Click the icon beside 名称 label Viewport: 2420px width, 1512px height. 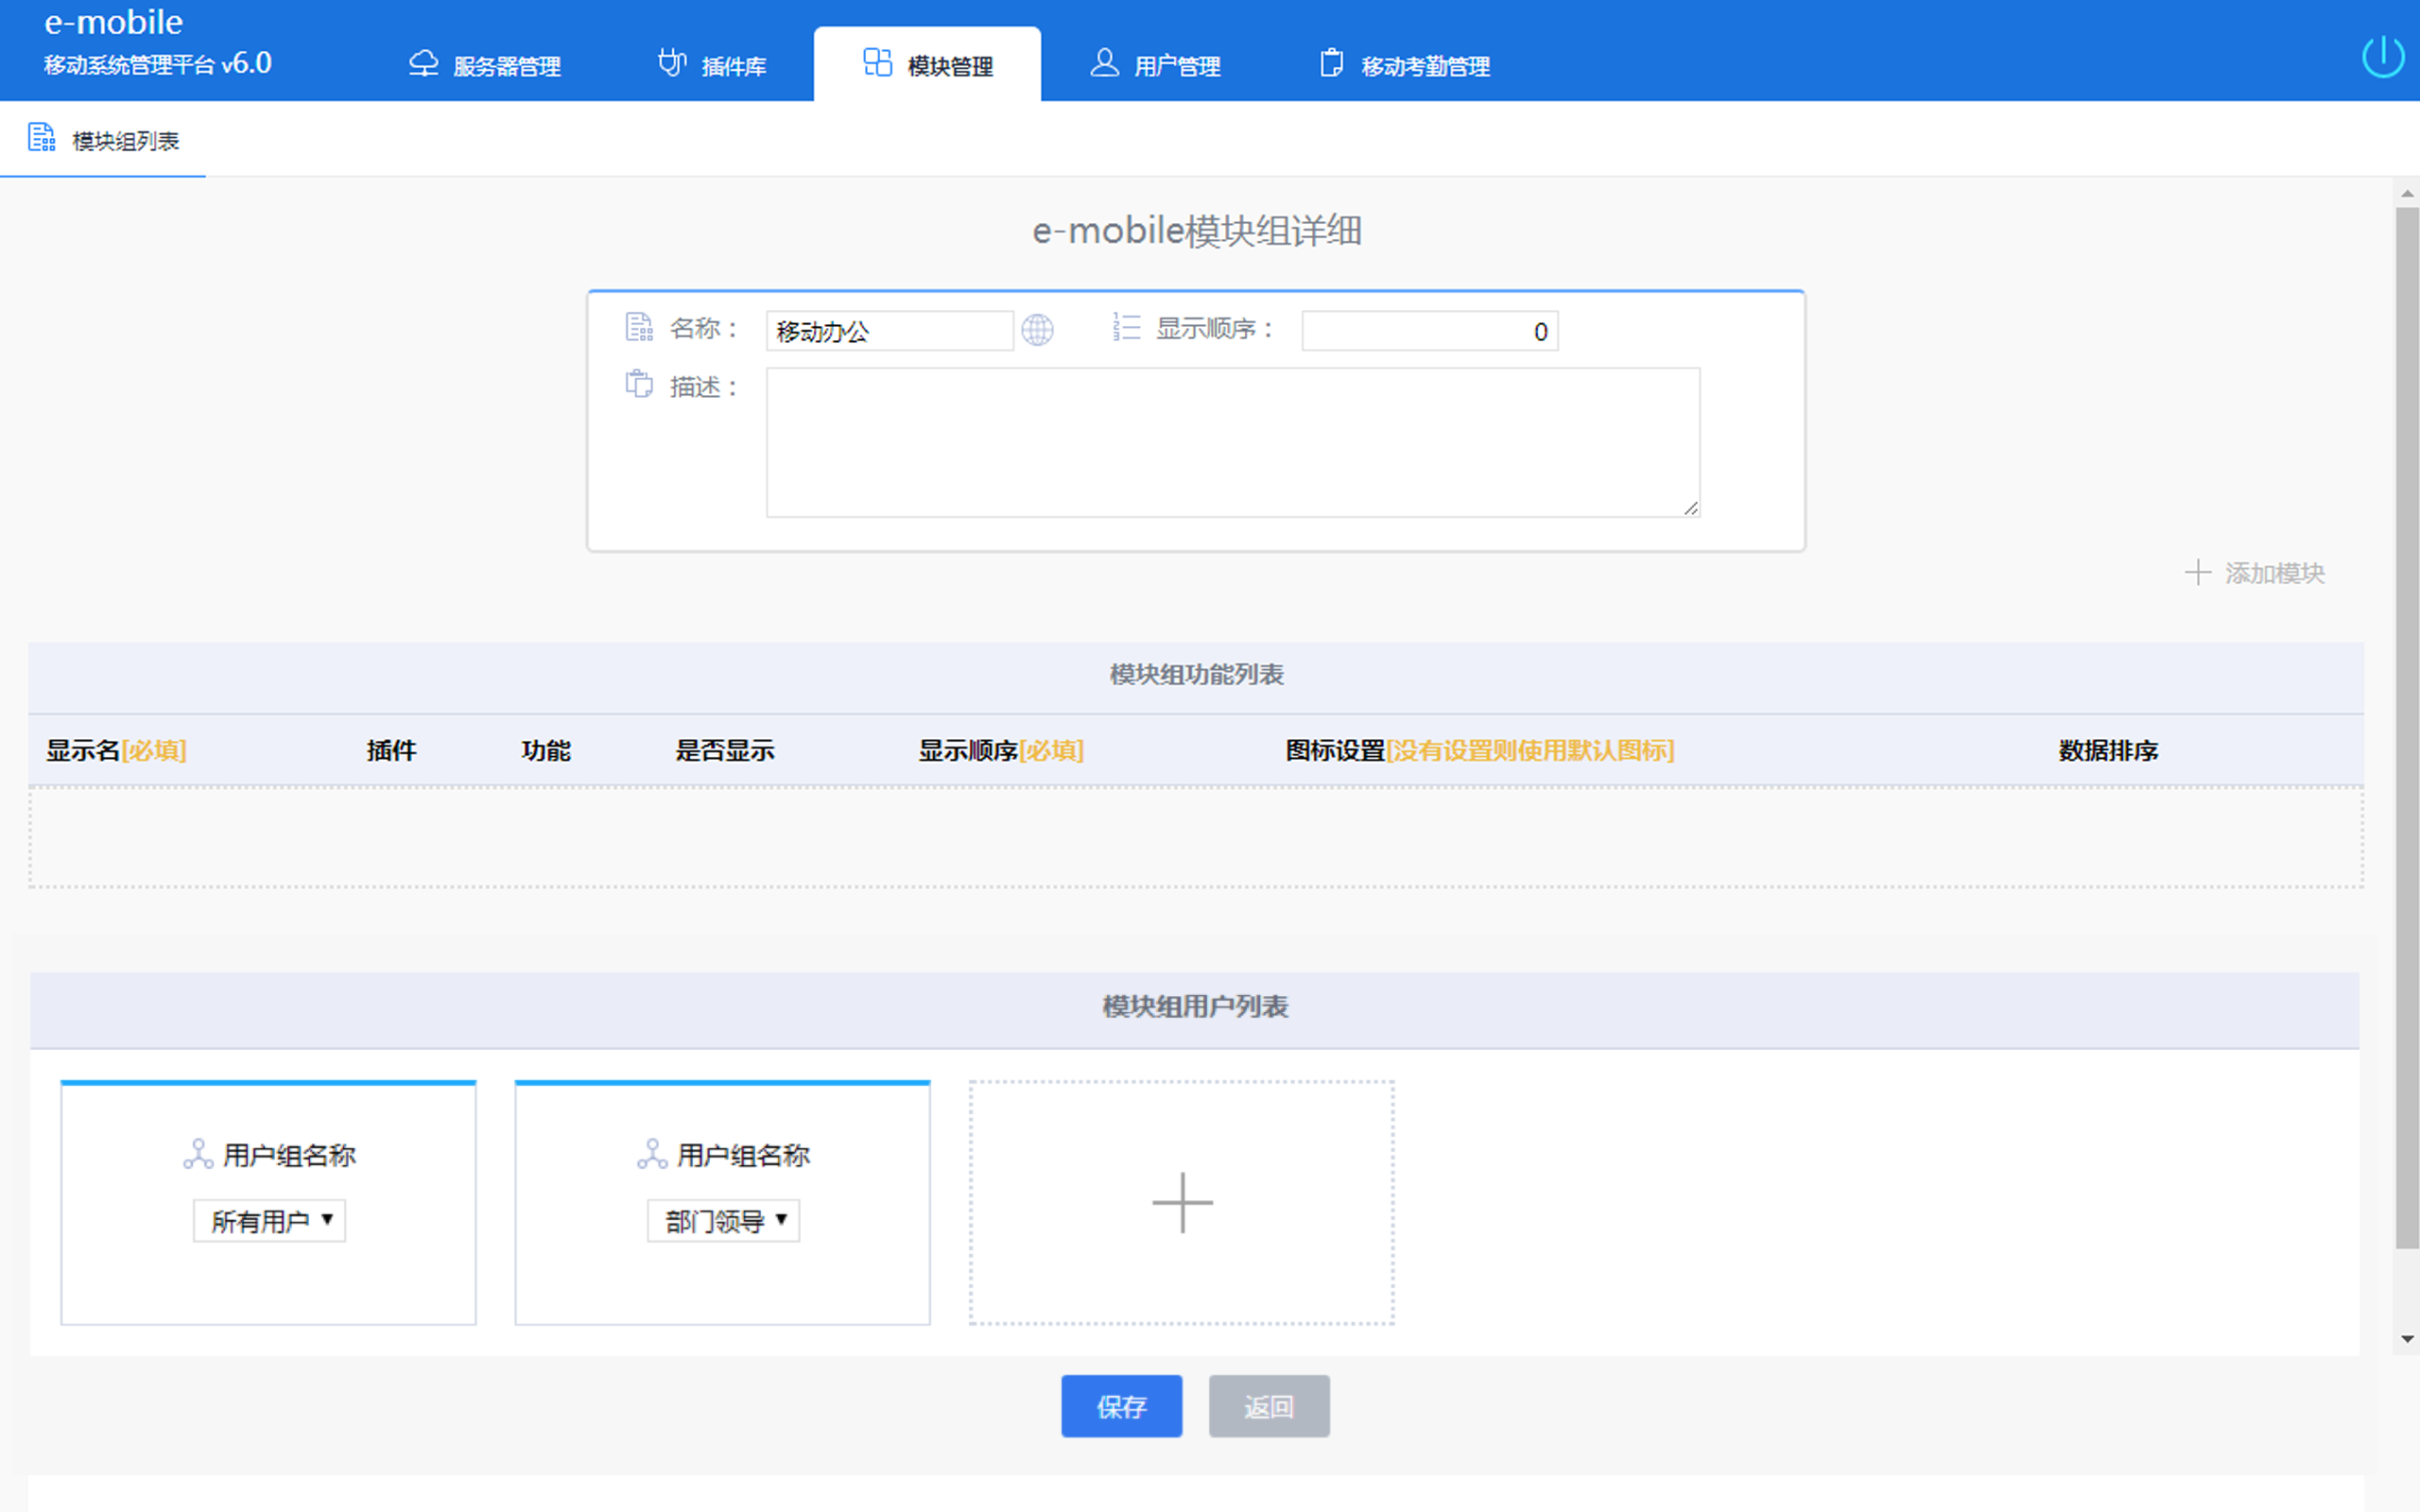639,328
